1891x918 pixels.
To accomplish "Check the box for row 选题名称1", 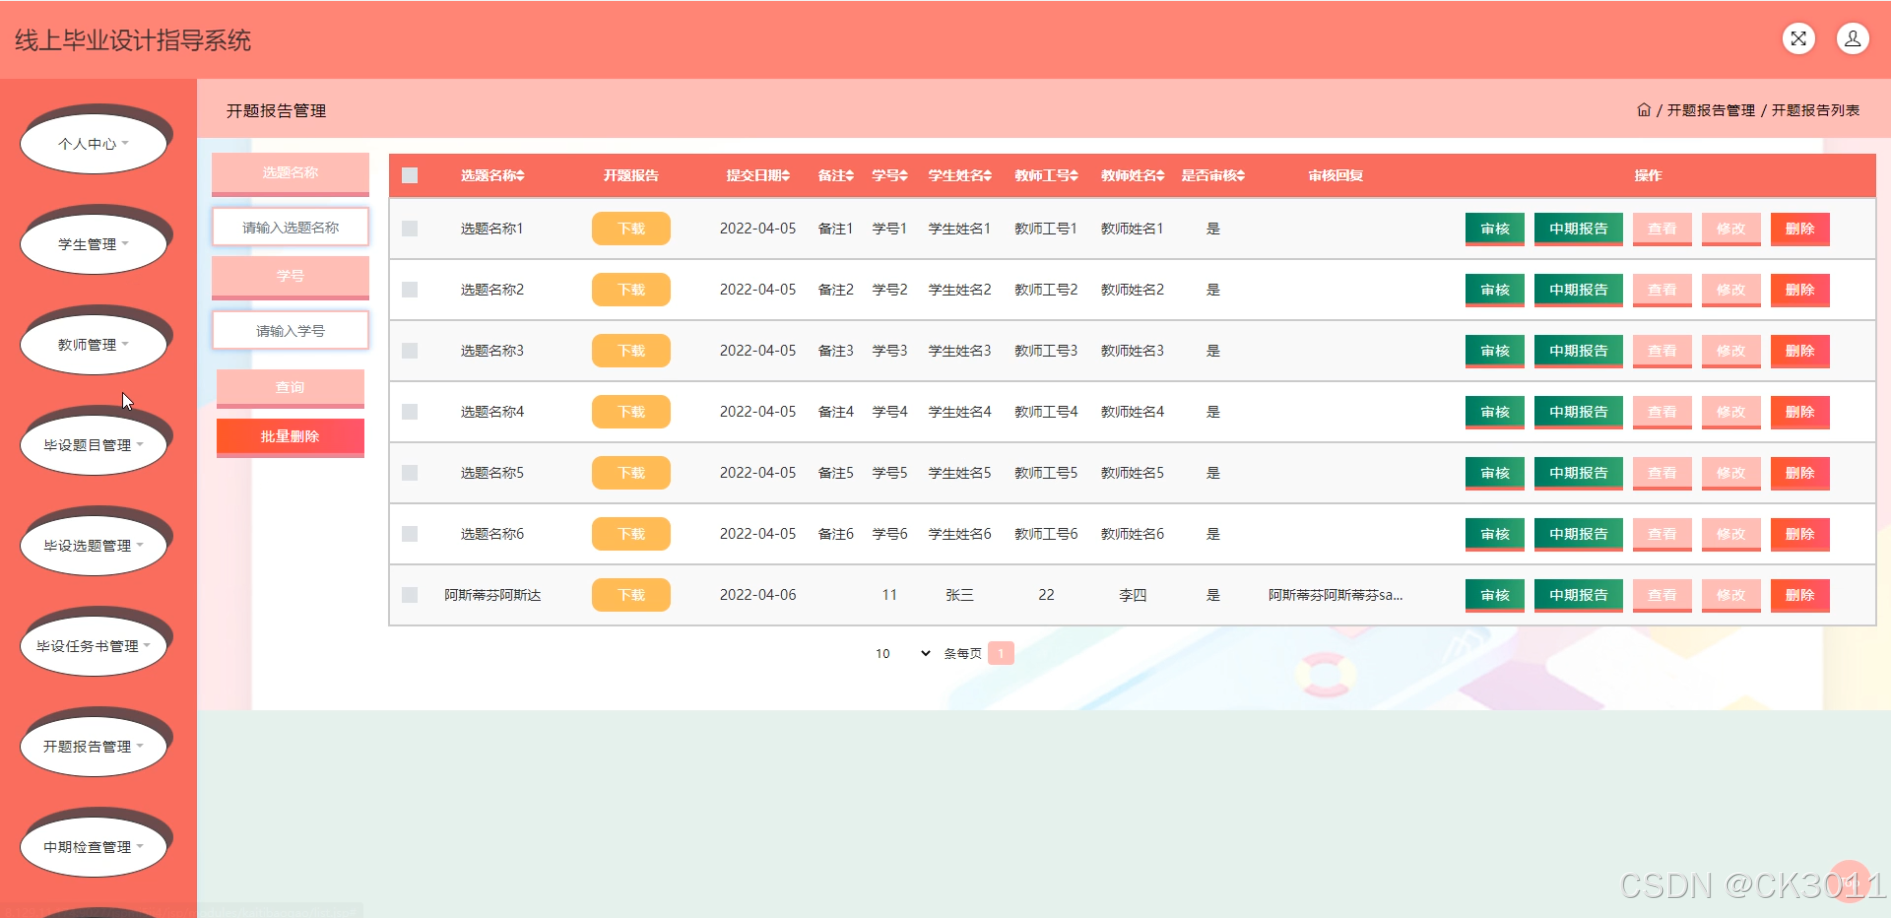I will tap(410, 229).
